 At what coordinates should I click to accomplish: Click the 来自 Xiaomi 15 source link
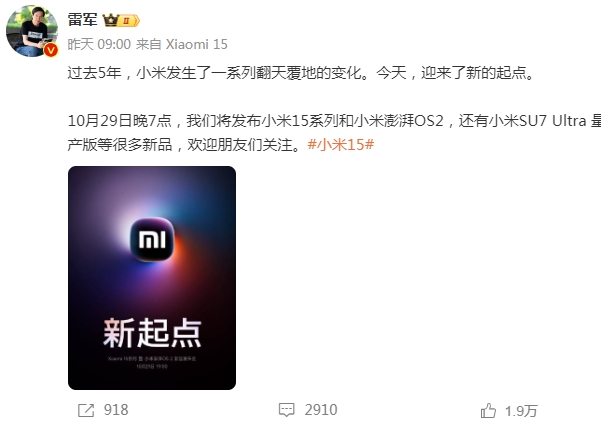pos(182,44)
